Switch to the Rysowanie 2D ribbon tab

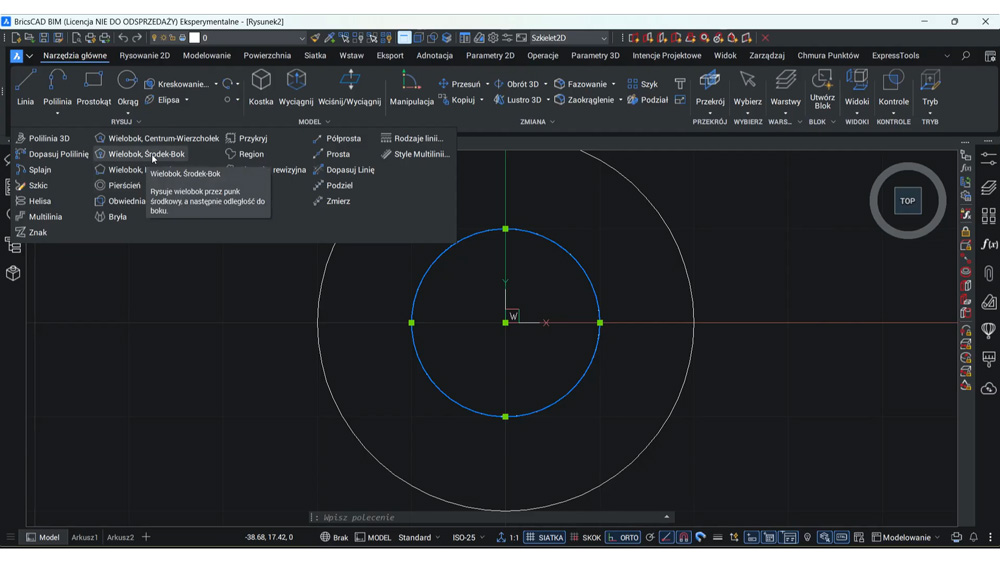tap(145, 55)
